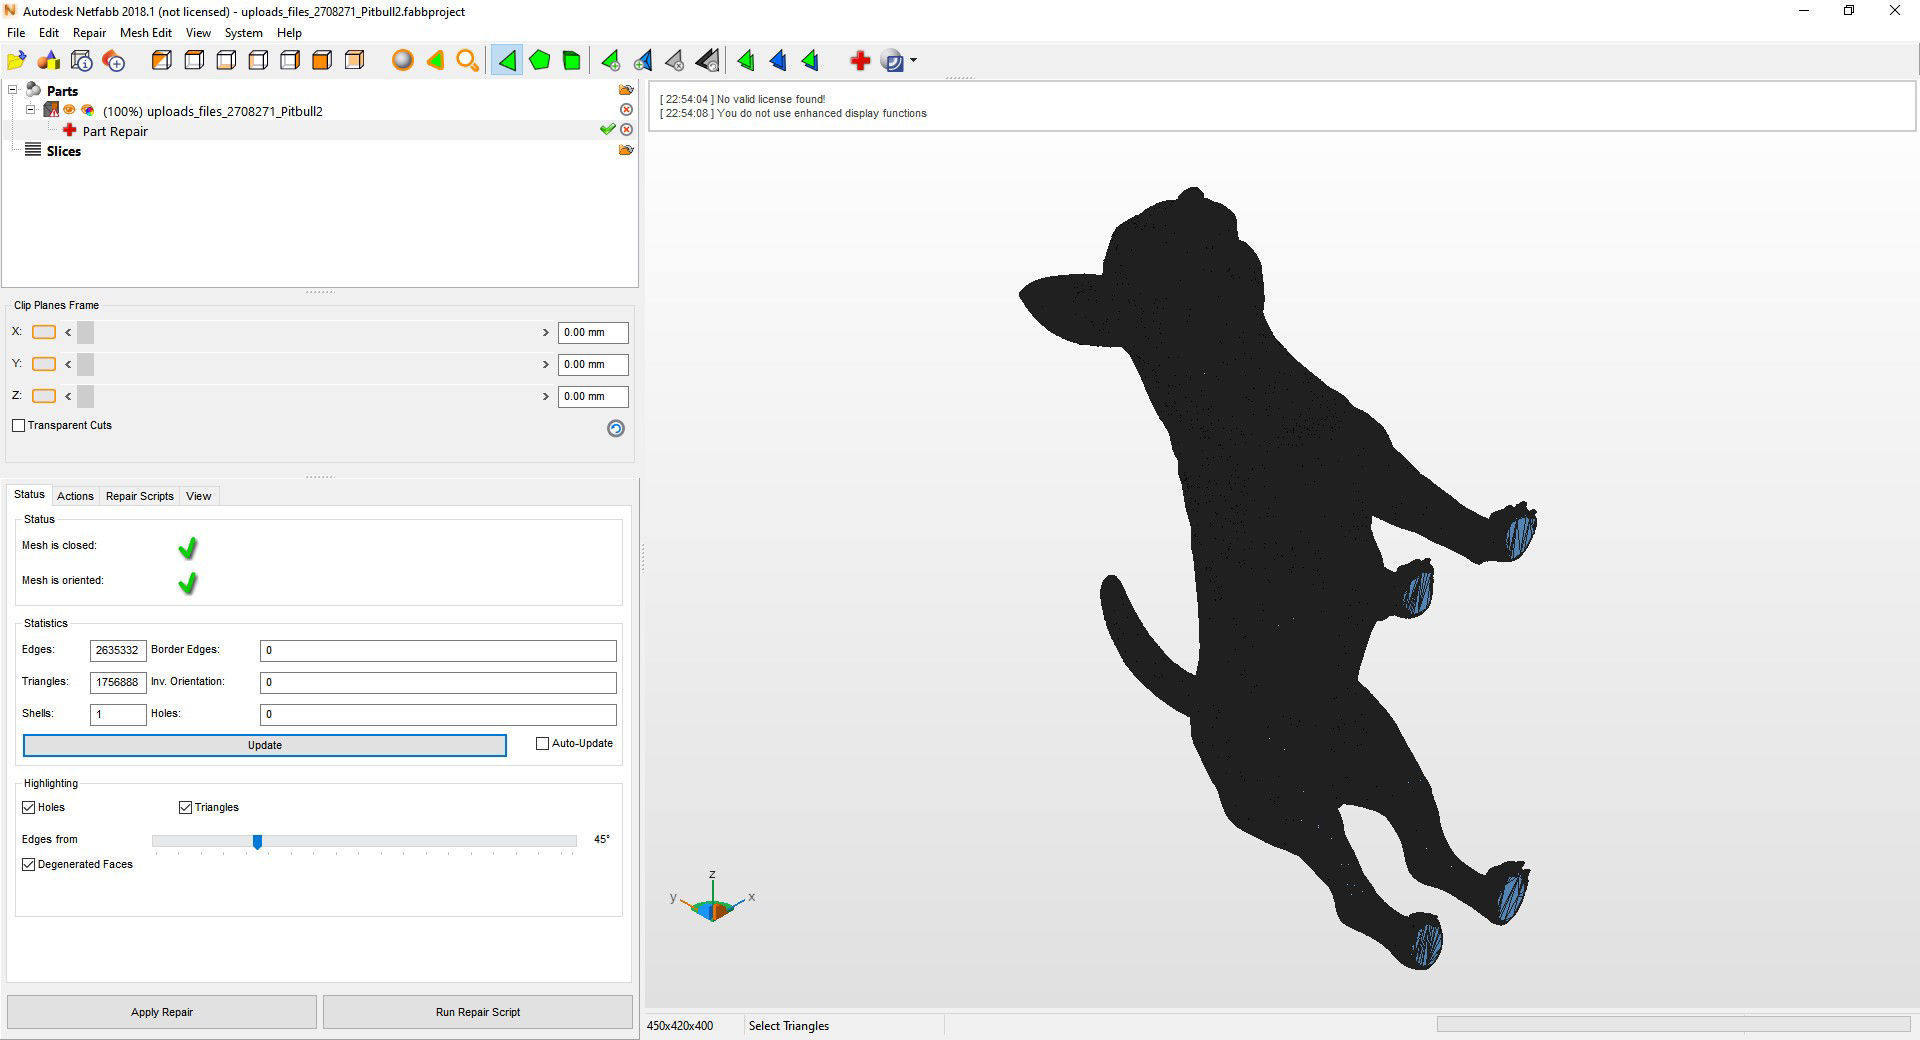Choose the green triangle Select Triangles tool
The width and height of the screenshot is (1920, 1040).
pyautogui.click(x=507, y=61)
